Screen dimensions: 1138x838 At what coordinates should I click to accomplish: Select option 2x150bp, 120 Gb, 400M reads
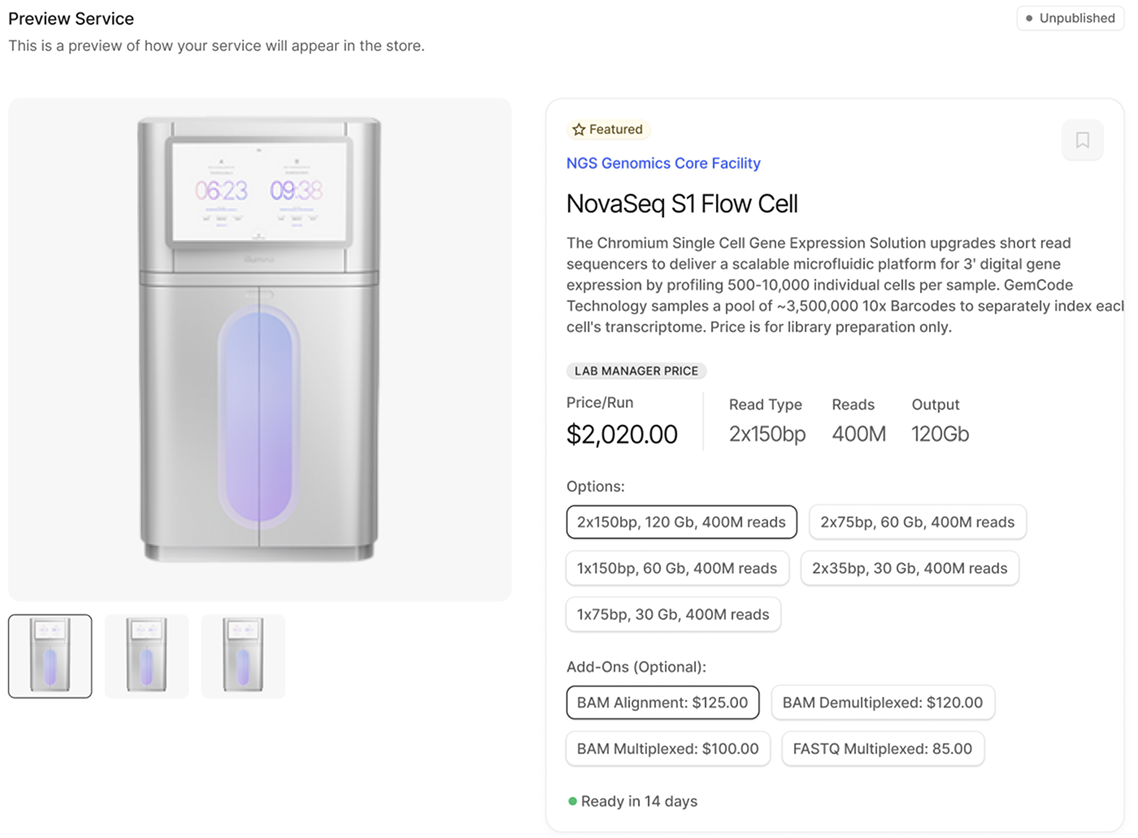(681, 522)
